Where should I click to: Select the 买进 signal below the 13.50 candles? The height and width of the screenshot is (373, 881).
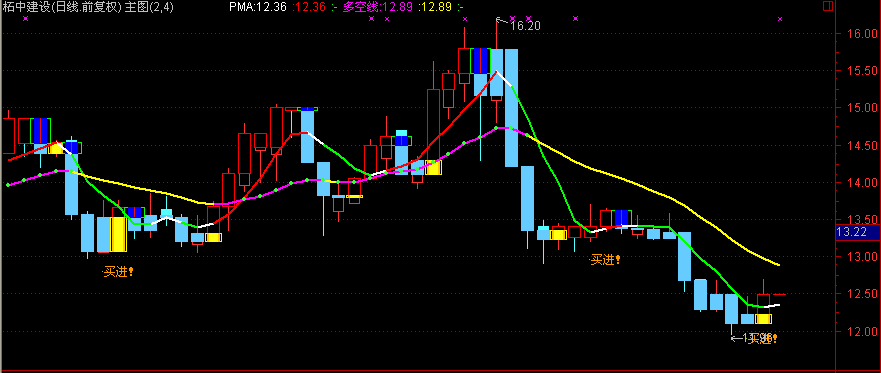pyautogui.click(x=605, y=260)
